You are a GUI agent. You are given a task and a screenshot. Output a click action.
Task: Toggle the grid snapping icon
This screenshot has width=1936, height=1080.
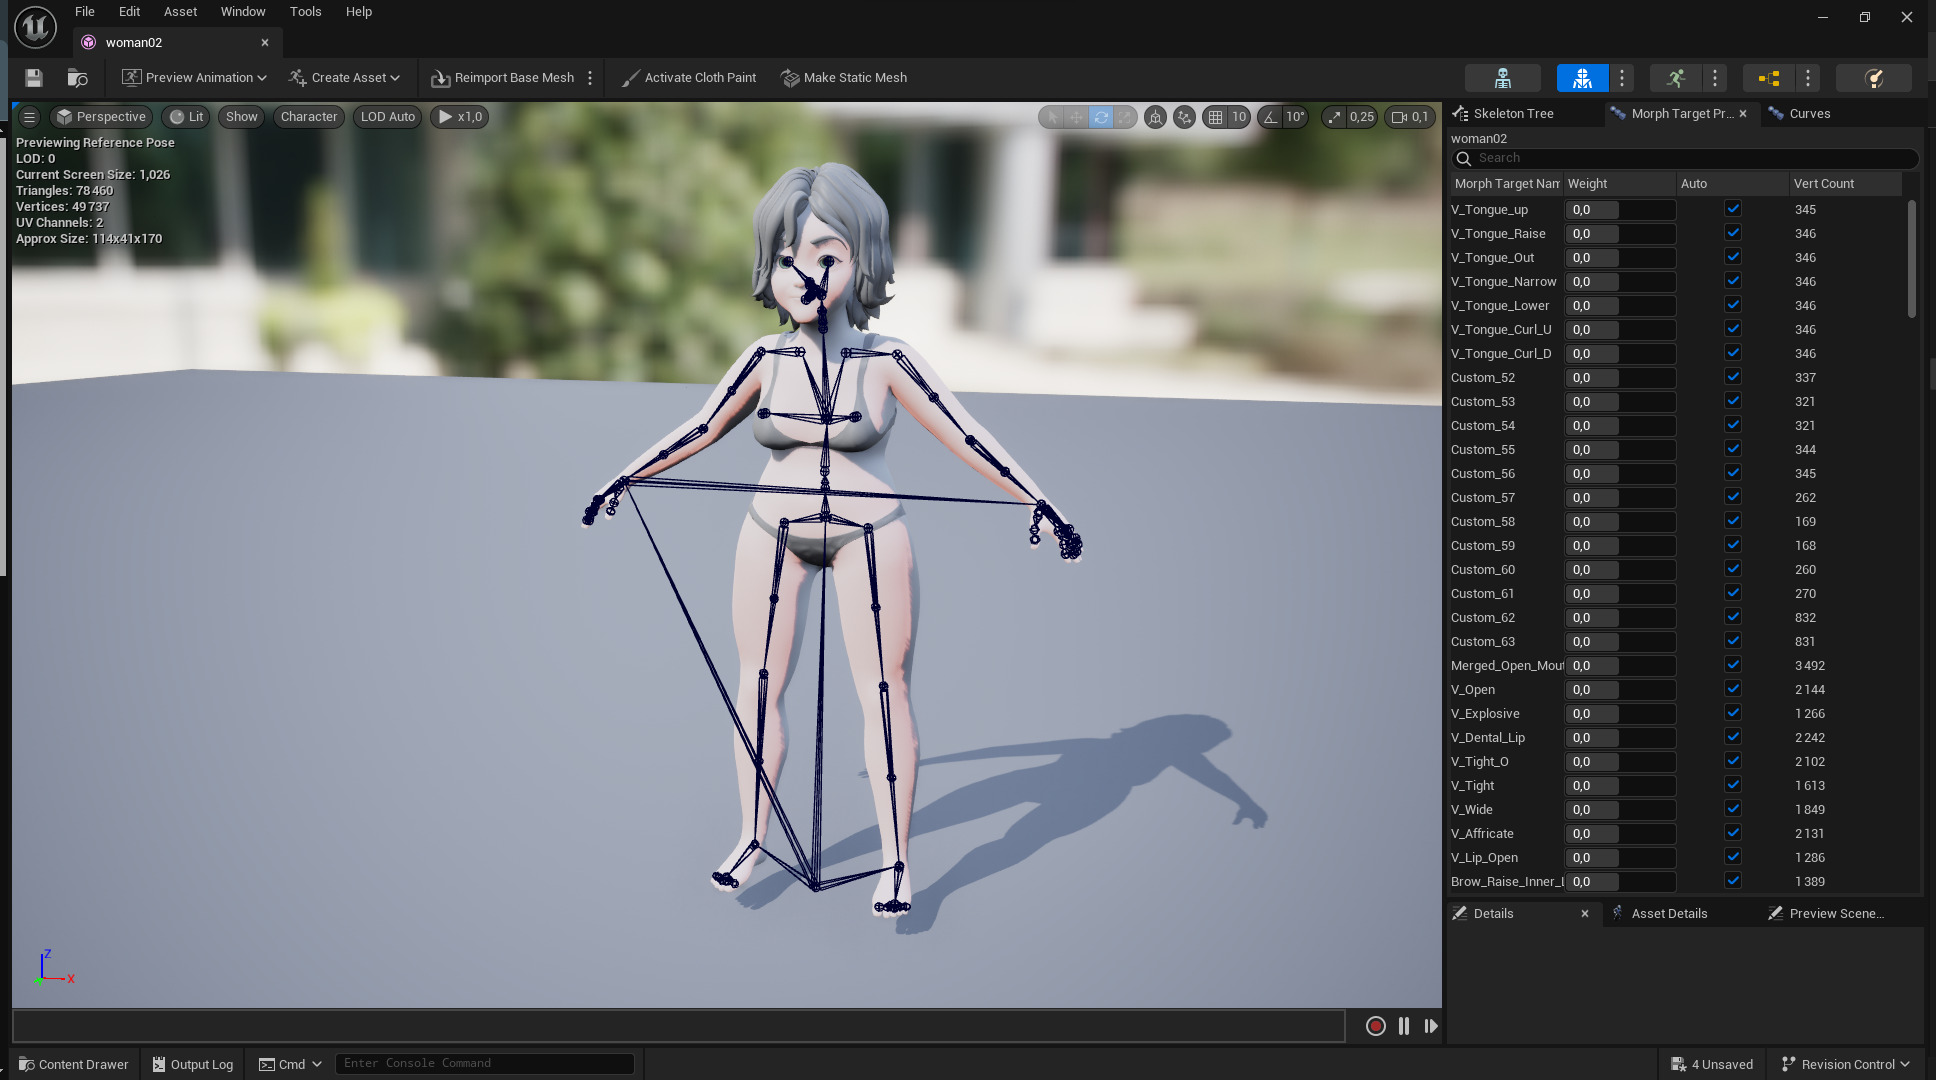pyautogui.click(x=1215, y=117)
